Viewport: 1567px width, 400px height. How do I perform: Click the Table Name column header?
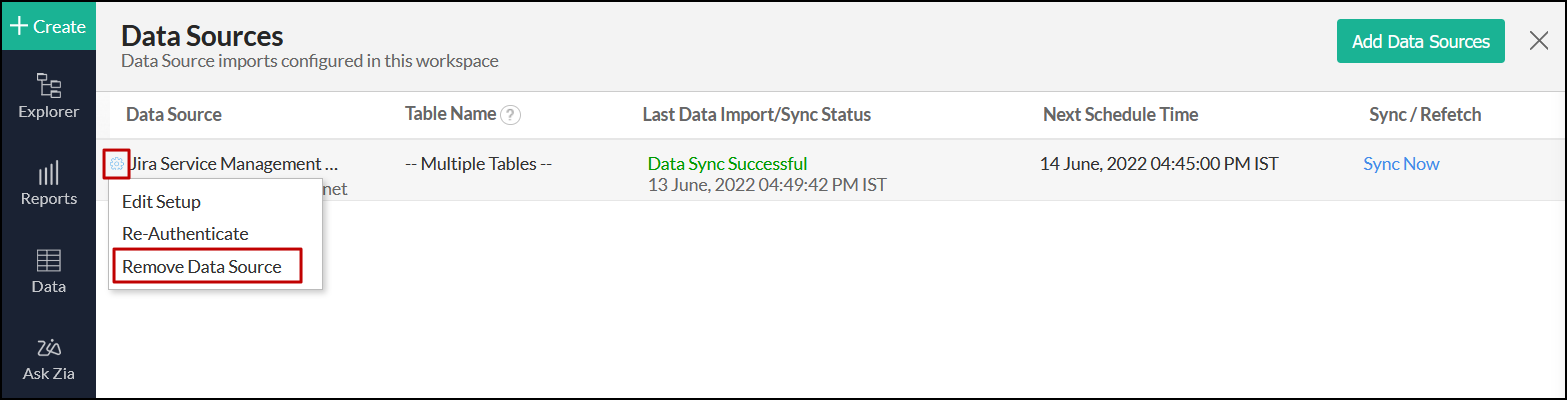pos(450,114)
